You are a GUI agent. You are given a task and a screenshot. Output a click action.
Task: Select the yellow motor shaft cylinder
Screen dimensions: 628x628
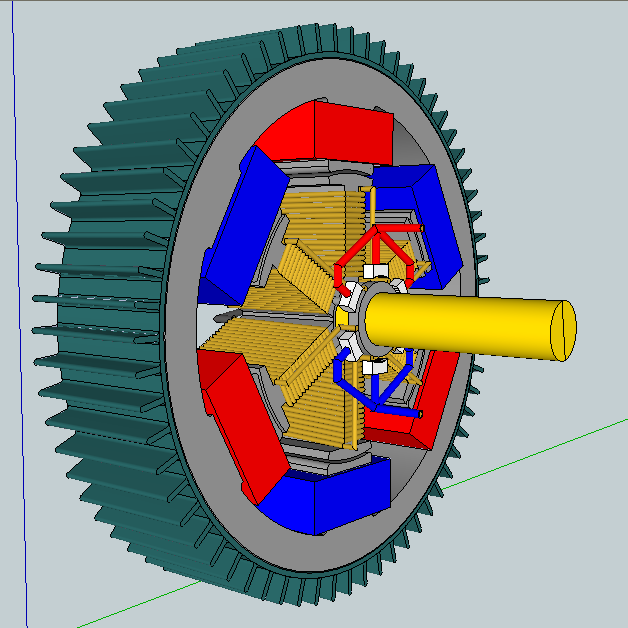[x=460, y=326]
